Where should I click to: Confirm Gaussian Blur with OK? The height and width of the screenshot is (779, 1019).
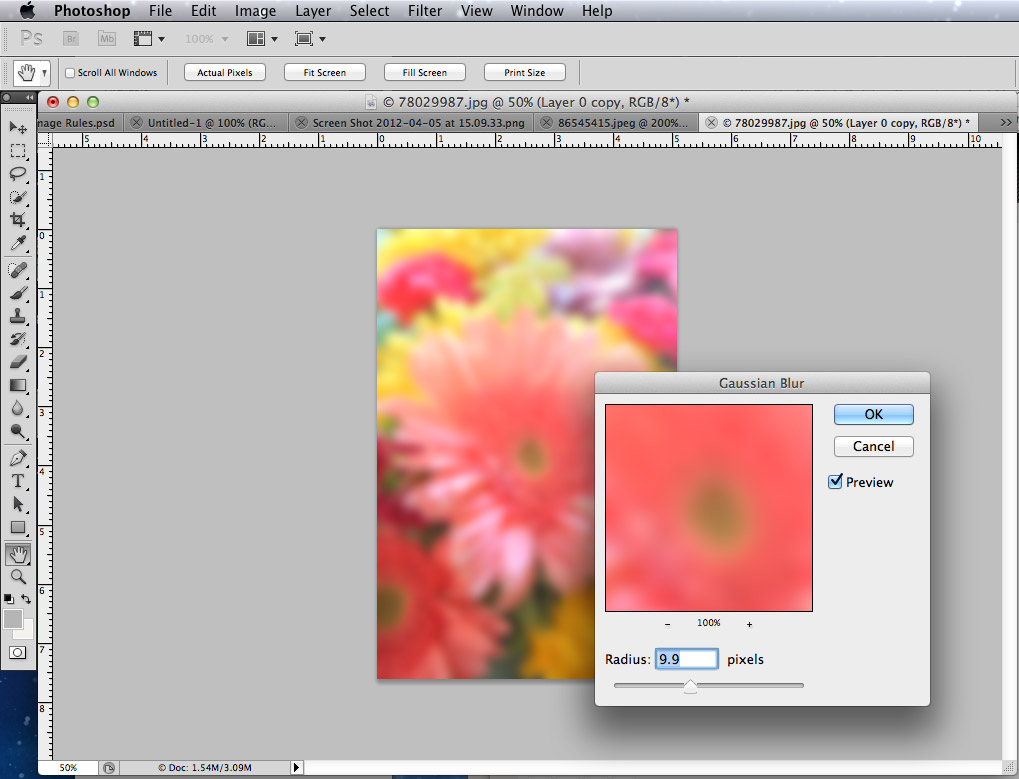coord(873,414)
